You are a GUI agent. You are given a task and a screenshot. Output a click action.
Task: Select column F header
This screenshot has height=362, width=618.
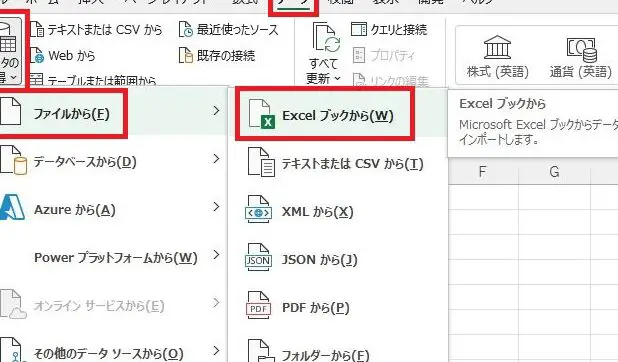482,172
